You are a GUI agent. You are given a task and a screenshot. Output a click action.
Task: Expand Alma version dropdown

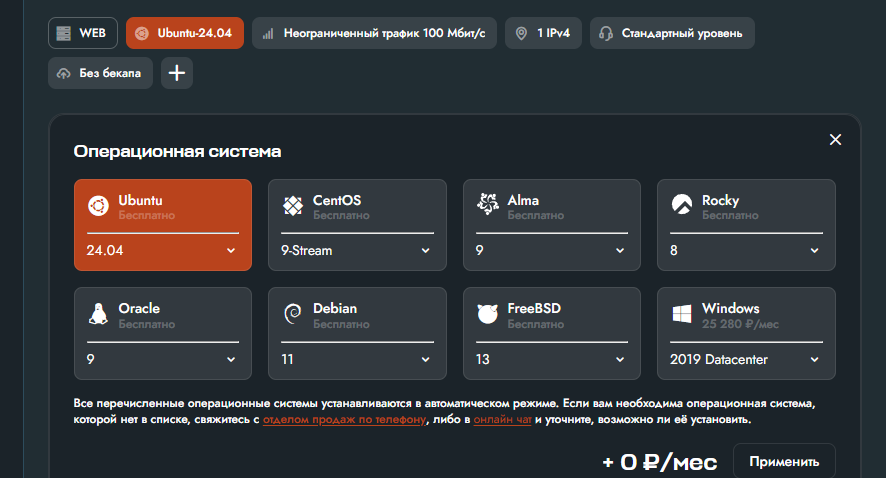point(551,250)
